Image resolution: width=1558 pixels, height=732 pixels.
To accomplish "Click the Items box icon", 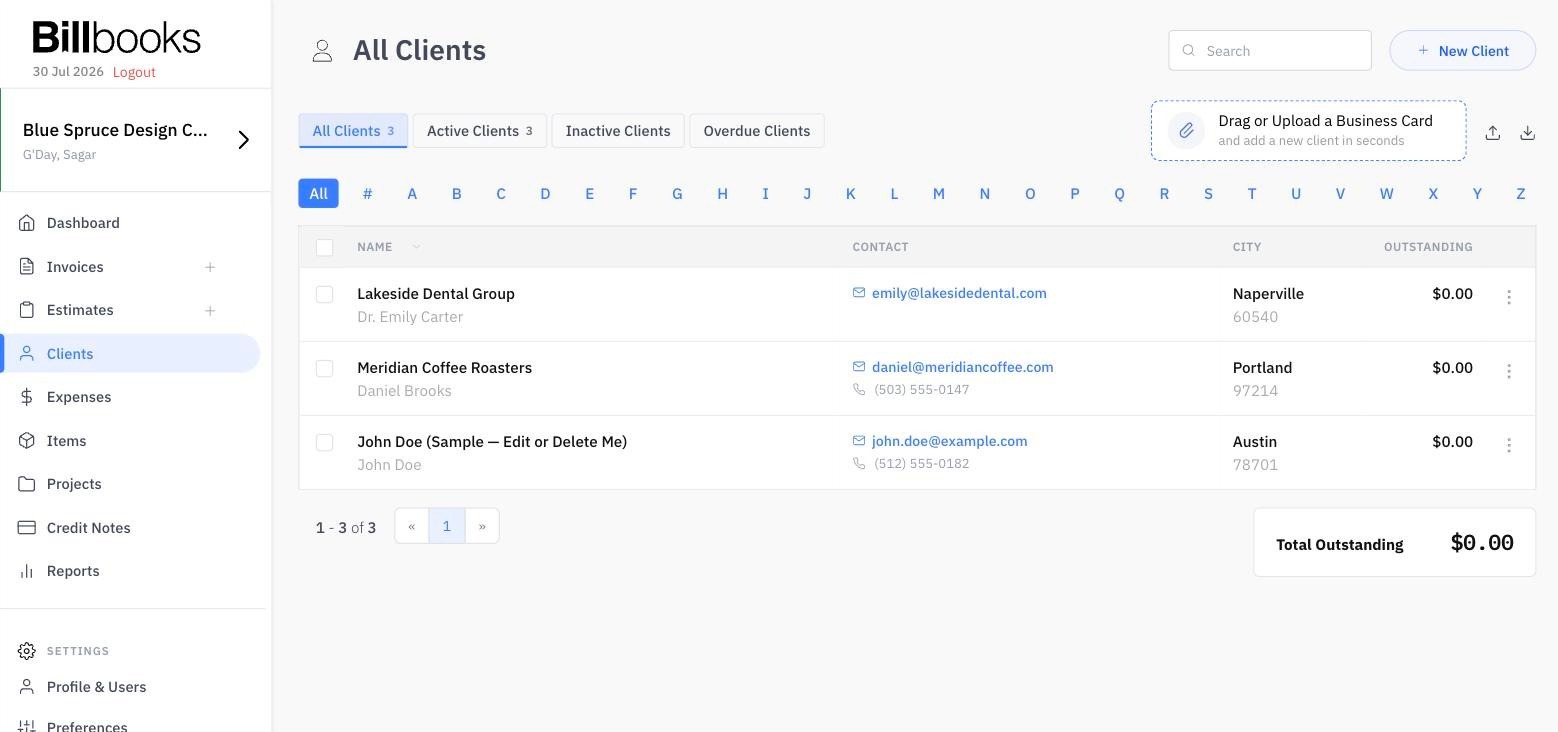I will point(27,441).
